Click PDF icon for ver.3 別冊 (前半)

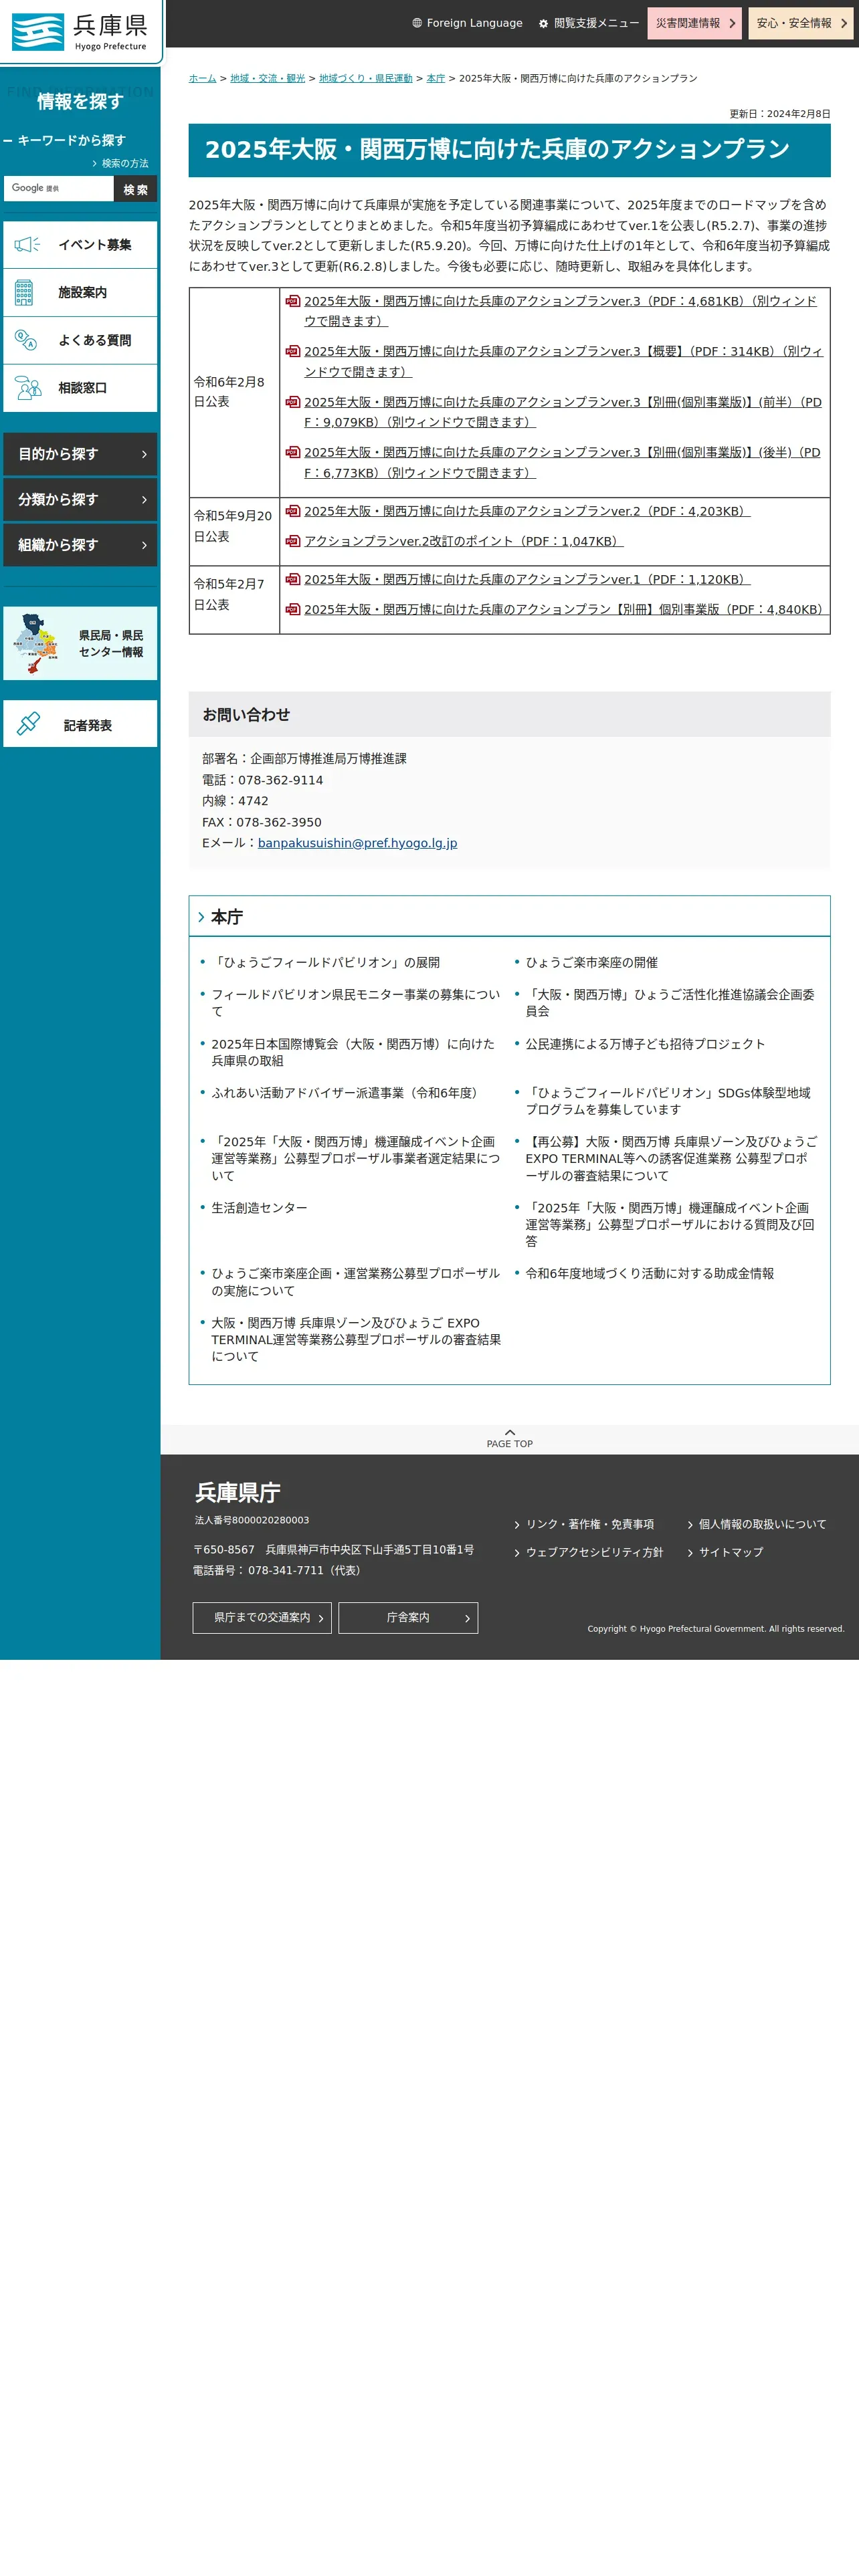tap(293, 402)
